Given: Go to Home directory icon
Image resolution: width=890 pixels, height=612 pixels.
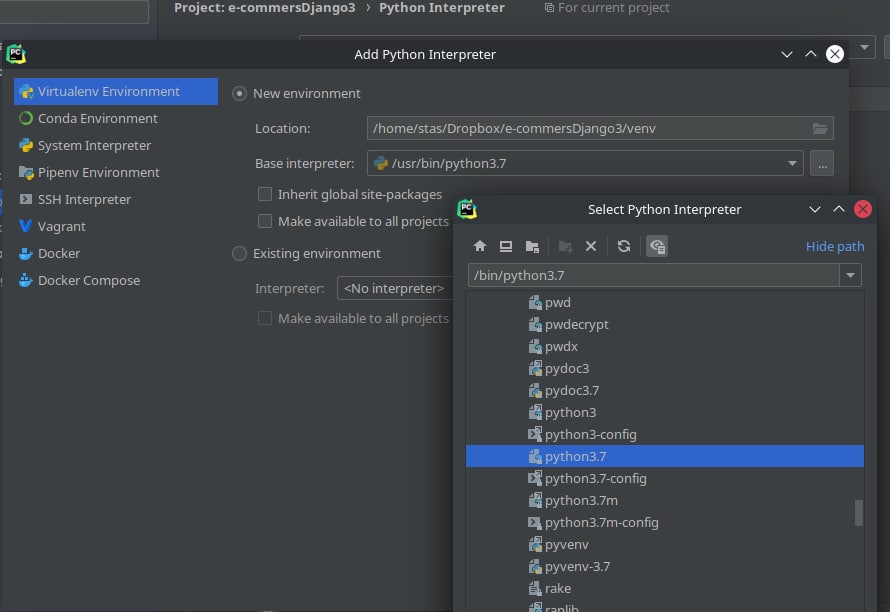Looking at the screenshot, I should (x=480, y=246).
